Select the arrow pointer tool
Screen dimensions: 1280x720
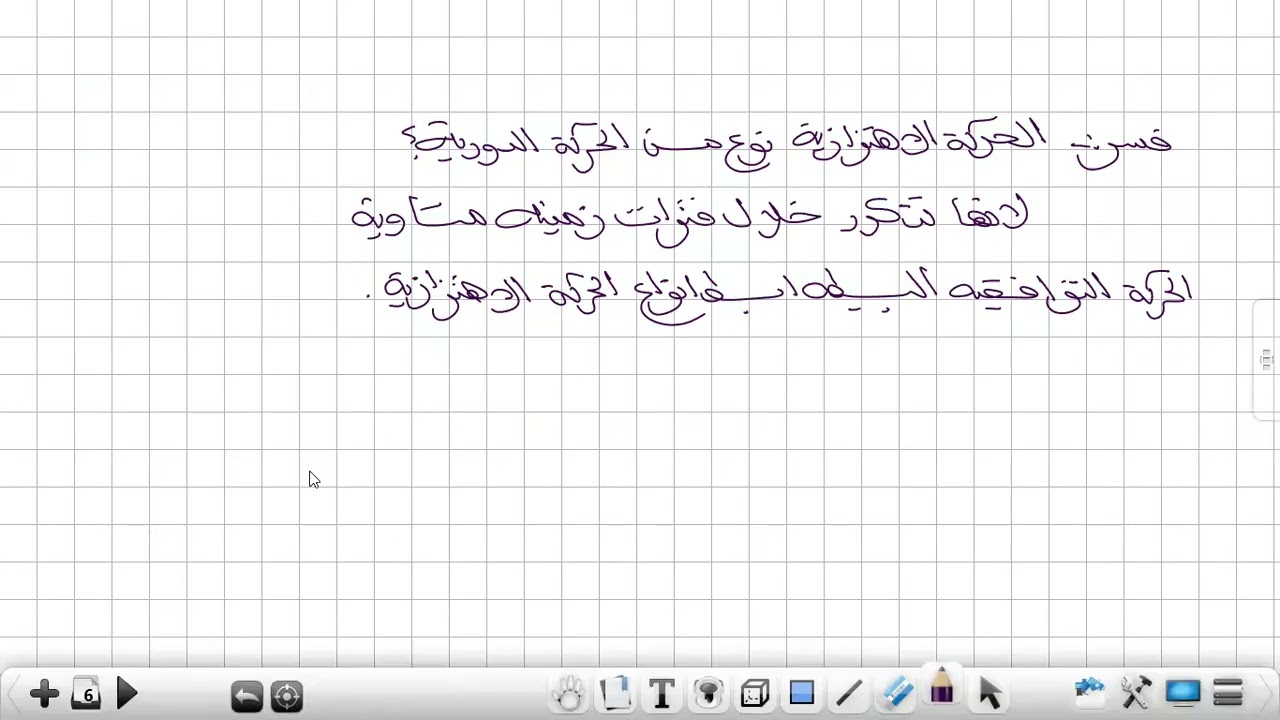coord(990,693)
